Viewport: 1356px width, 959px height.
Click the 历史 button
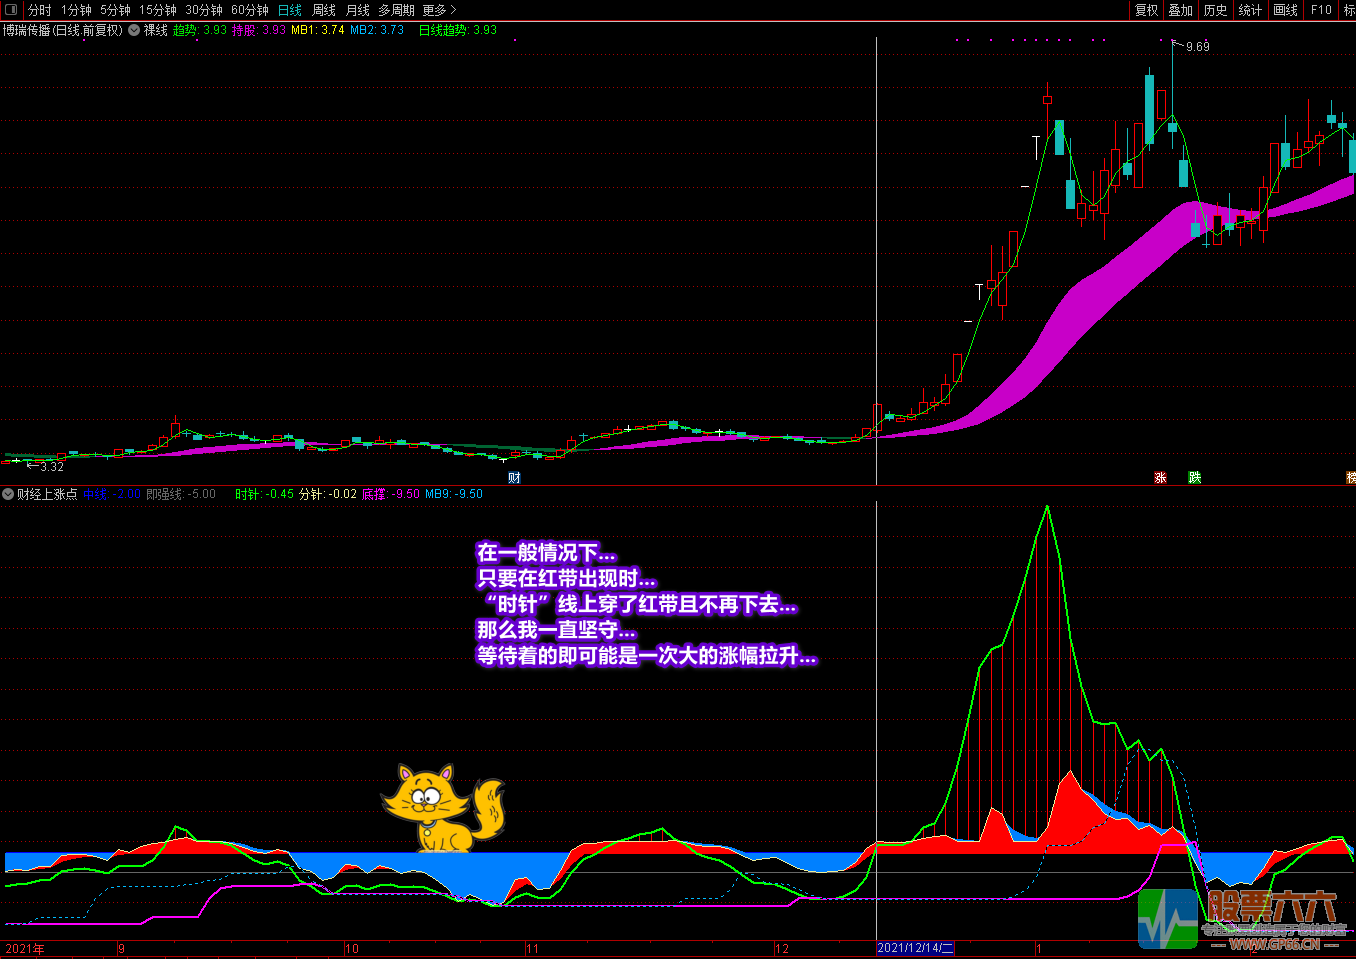[x=1215, y=10]
